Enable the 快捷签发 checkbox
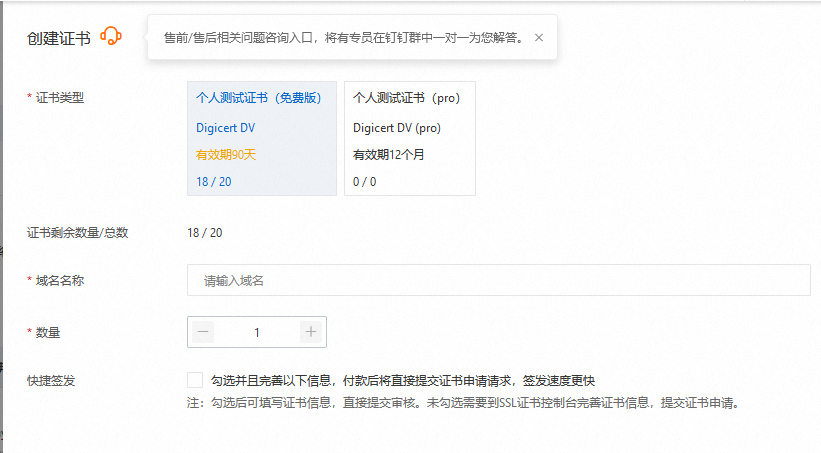821x453 pixels. (195, 380)
